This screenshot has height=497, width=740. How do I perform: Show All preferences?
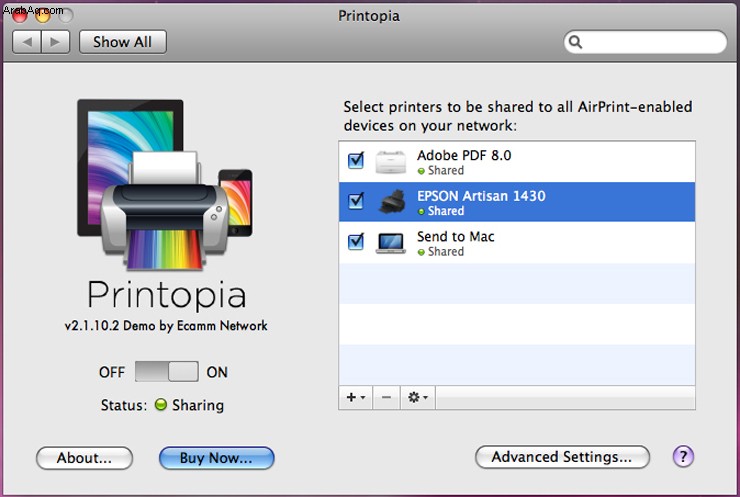coord(123,42)
